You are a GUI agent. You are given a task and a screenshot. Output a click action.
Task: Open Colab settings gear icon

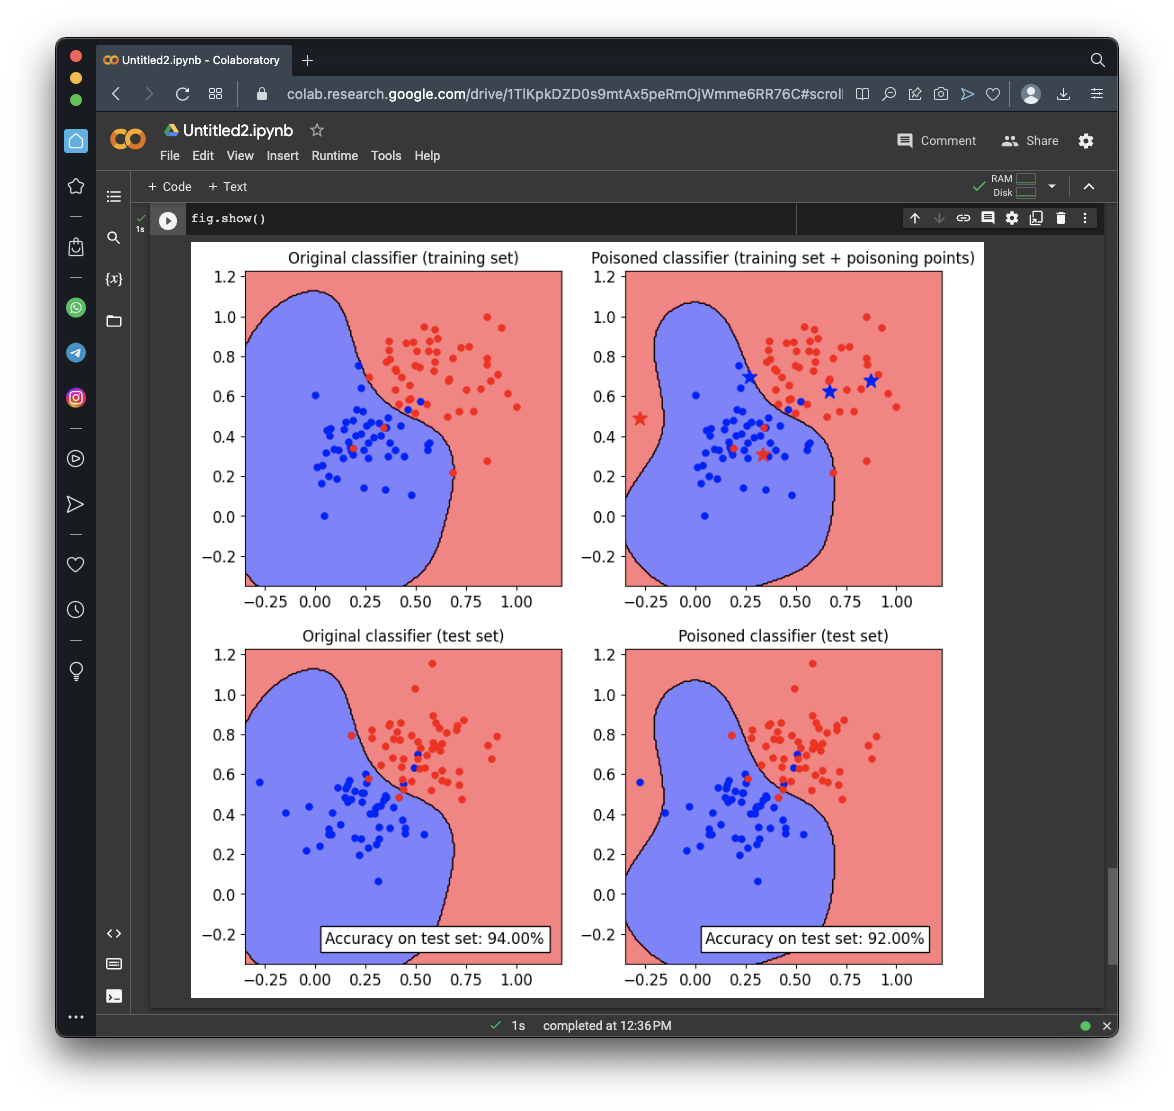(1086, 141)
